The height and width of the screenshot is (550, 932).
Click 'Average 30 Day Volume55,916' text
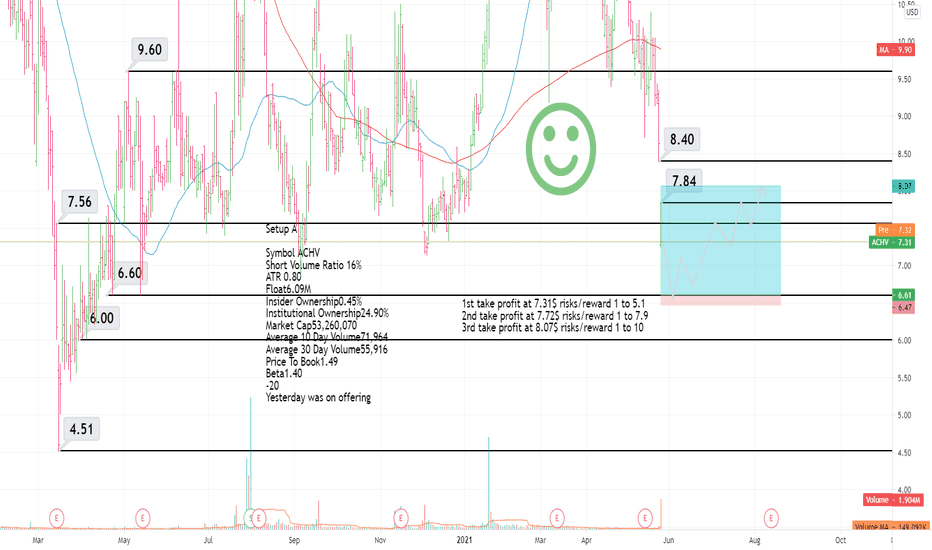pos(326,349)
